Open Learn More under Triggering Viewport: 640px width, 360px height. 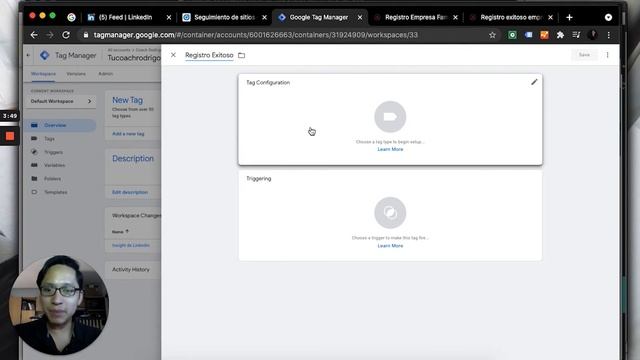[x=390, y=246]
